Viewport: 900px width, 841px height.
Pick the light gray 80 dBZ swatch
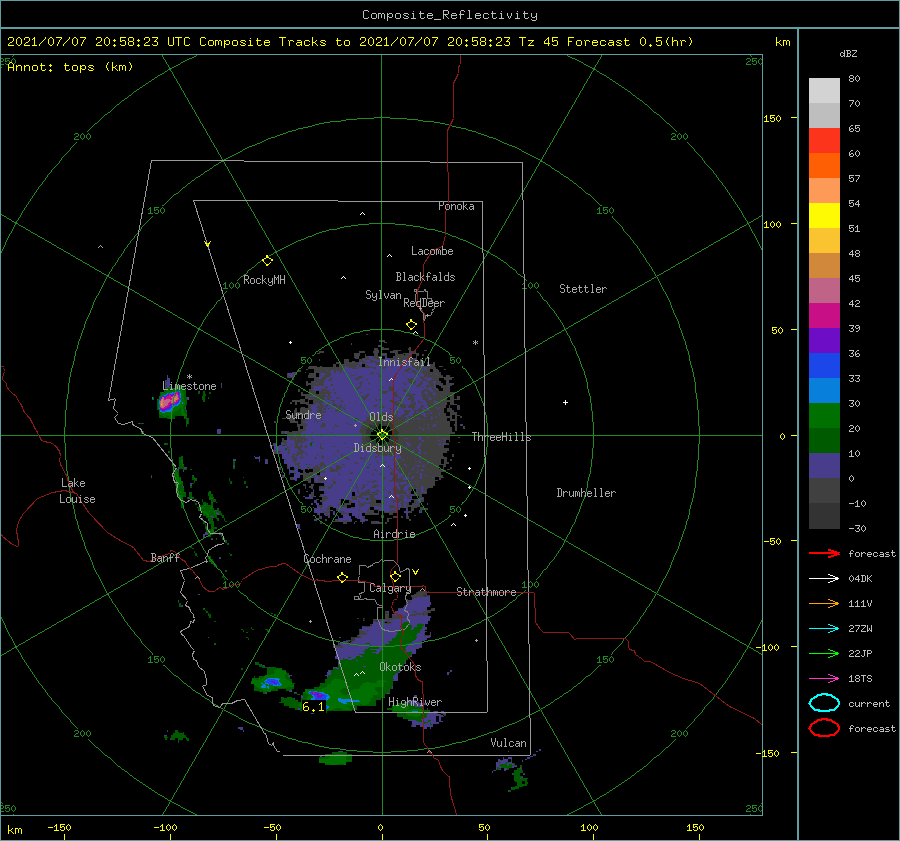click(x=824, y=90)
